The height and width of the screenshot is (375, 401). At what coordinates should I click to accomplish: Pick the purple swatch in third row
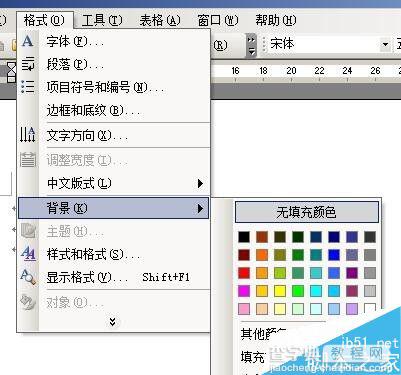pyautogui.click(x=352, y=273)
